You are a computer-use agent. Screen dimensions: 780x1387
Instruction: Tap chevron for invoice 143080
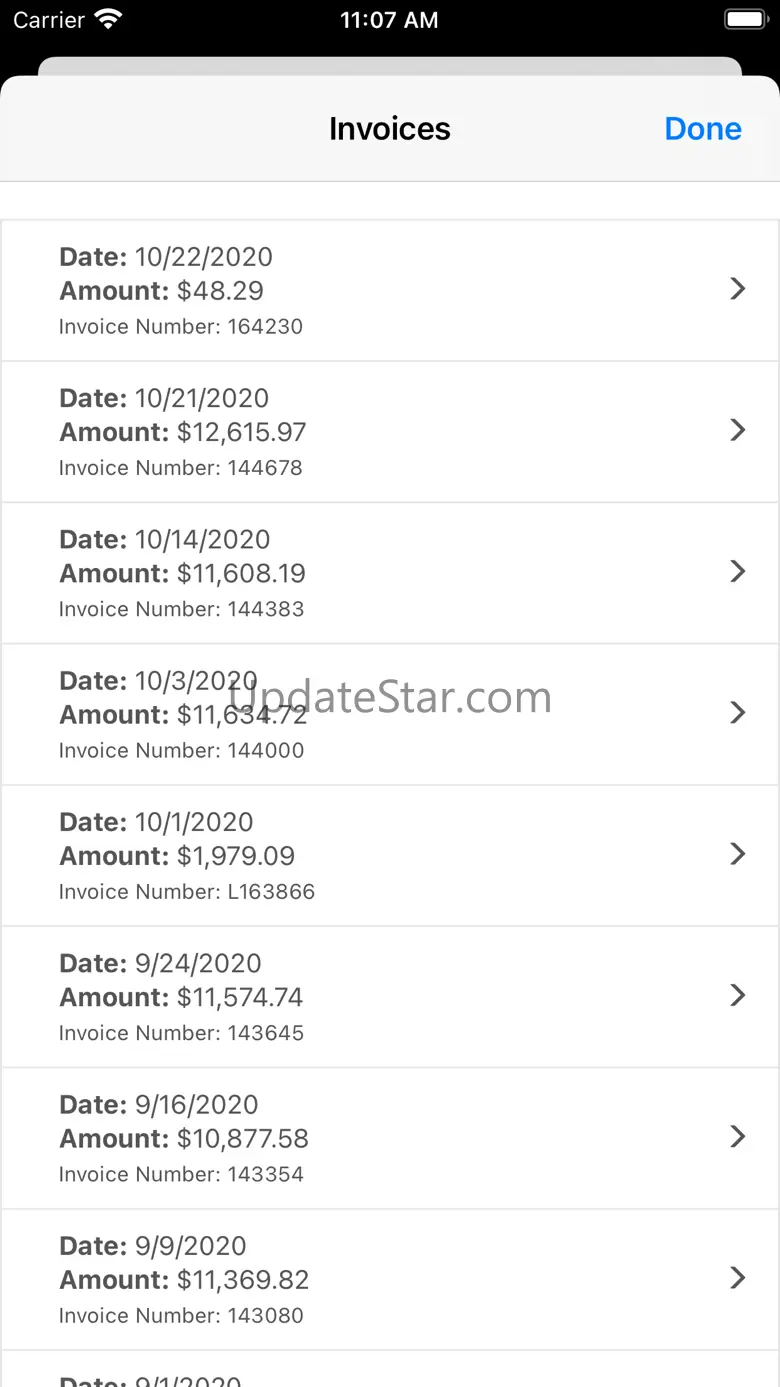[x=738, y=1278]
